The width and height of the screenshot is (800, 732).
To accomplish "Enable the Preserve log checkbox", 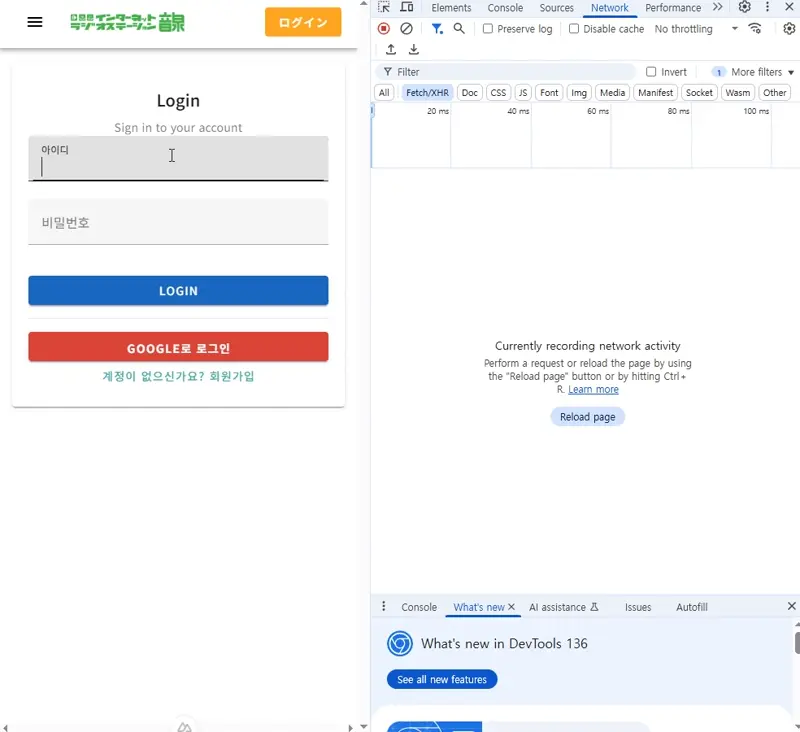I will (x=488, y=29).
